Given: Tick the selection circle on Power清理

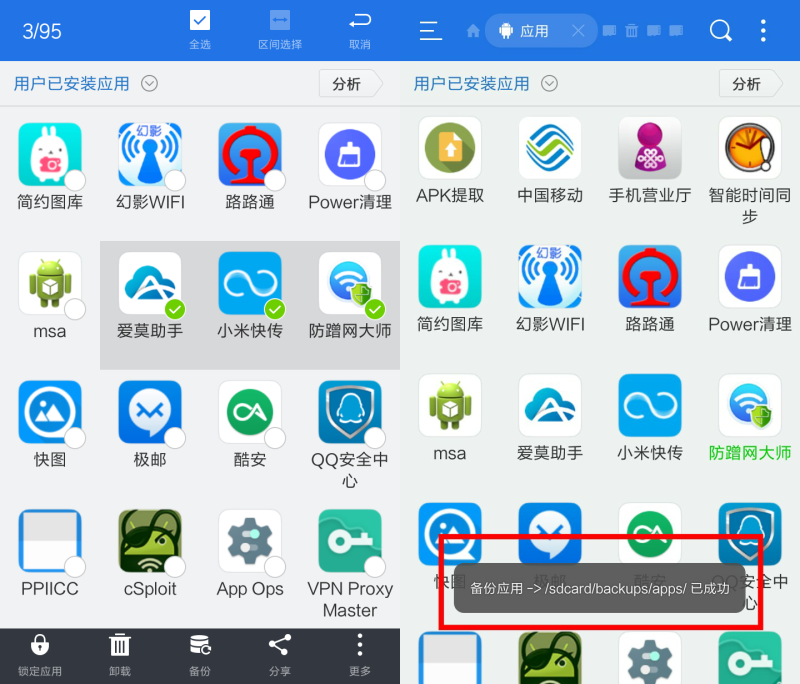Looking at the screenshot, I should [x=375, y=180].
